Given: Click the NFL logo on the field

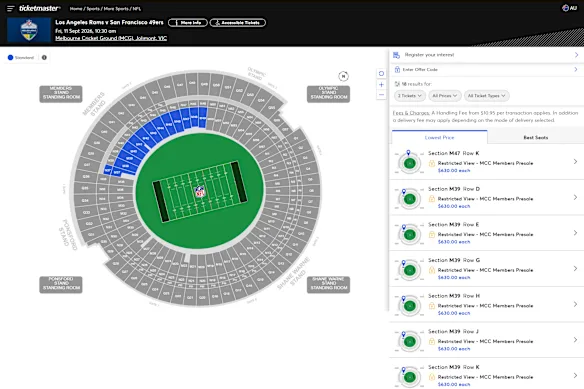Looking at the screenshot, I should coord(200,192).
